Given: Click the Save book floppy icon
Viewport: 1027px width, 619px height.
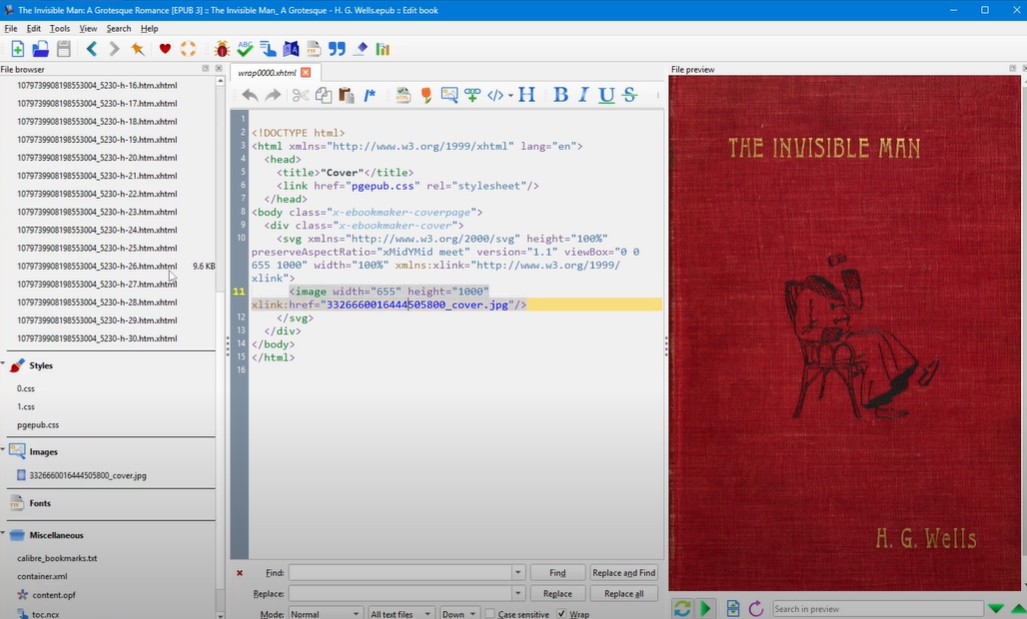Looking at the screenshot, I should (x=64, y=49).
